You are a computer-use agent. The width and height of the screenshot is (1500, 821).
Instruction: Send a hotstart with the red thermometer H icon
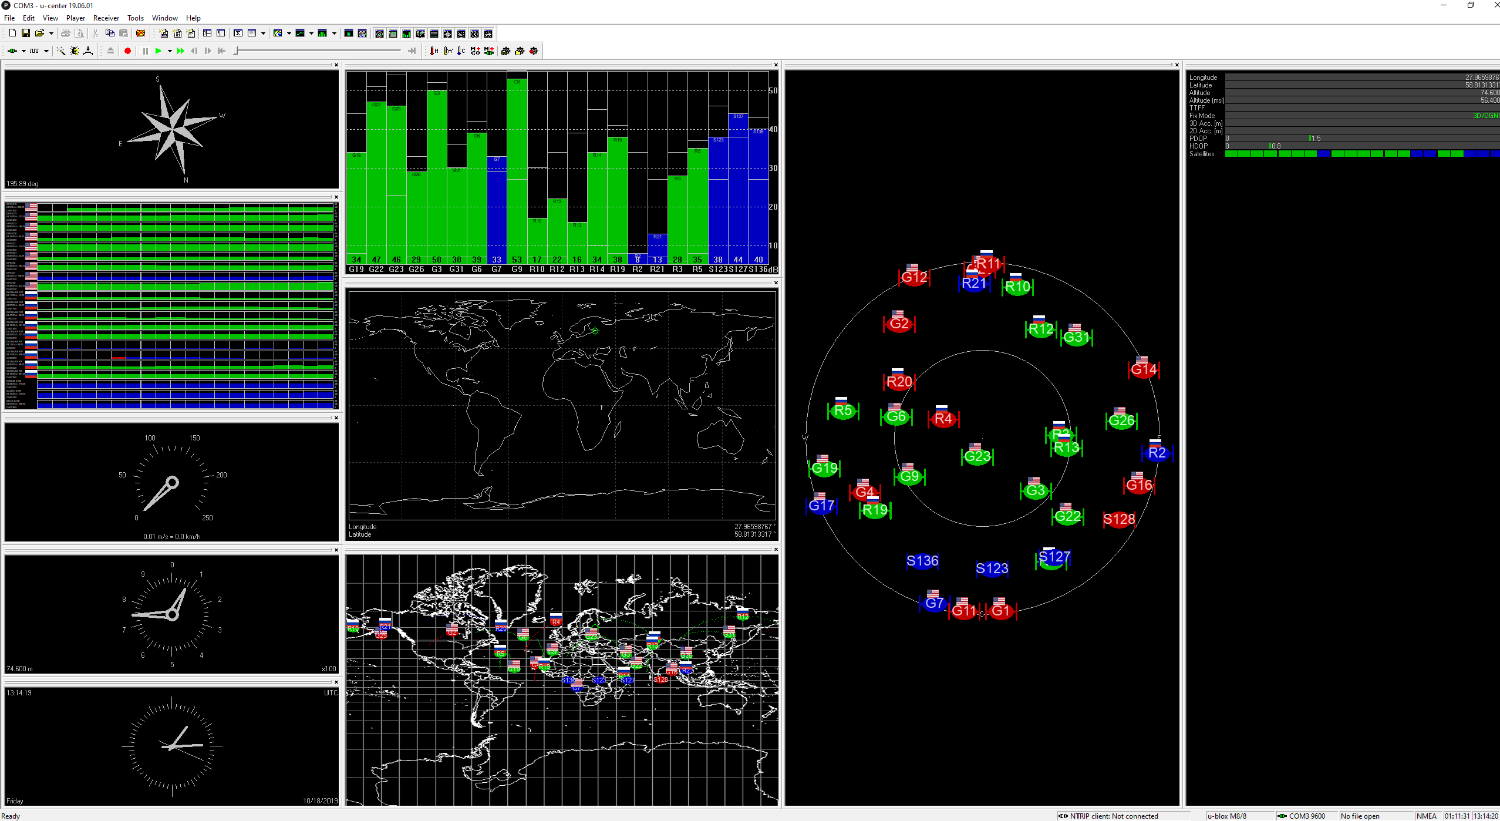click(434, 51)
